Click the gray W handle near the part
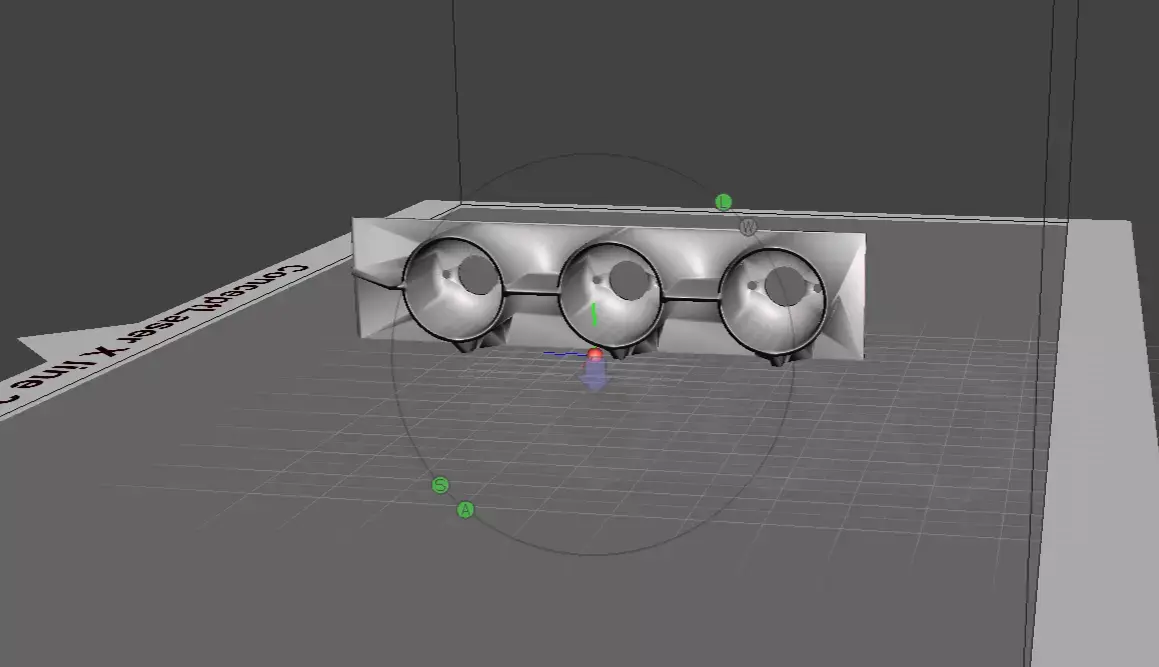 (x=749, y=227)
